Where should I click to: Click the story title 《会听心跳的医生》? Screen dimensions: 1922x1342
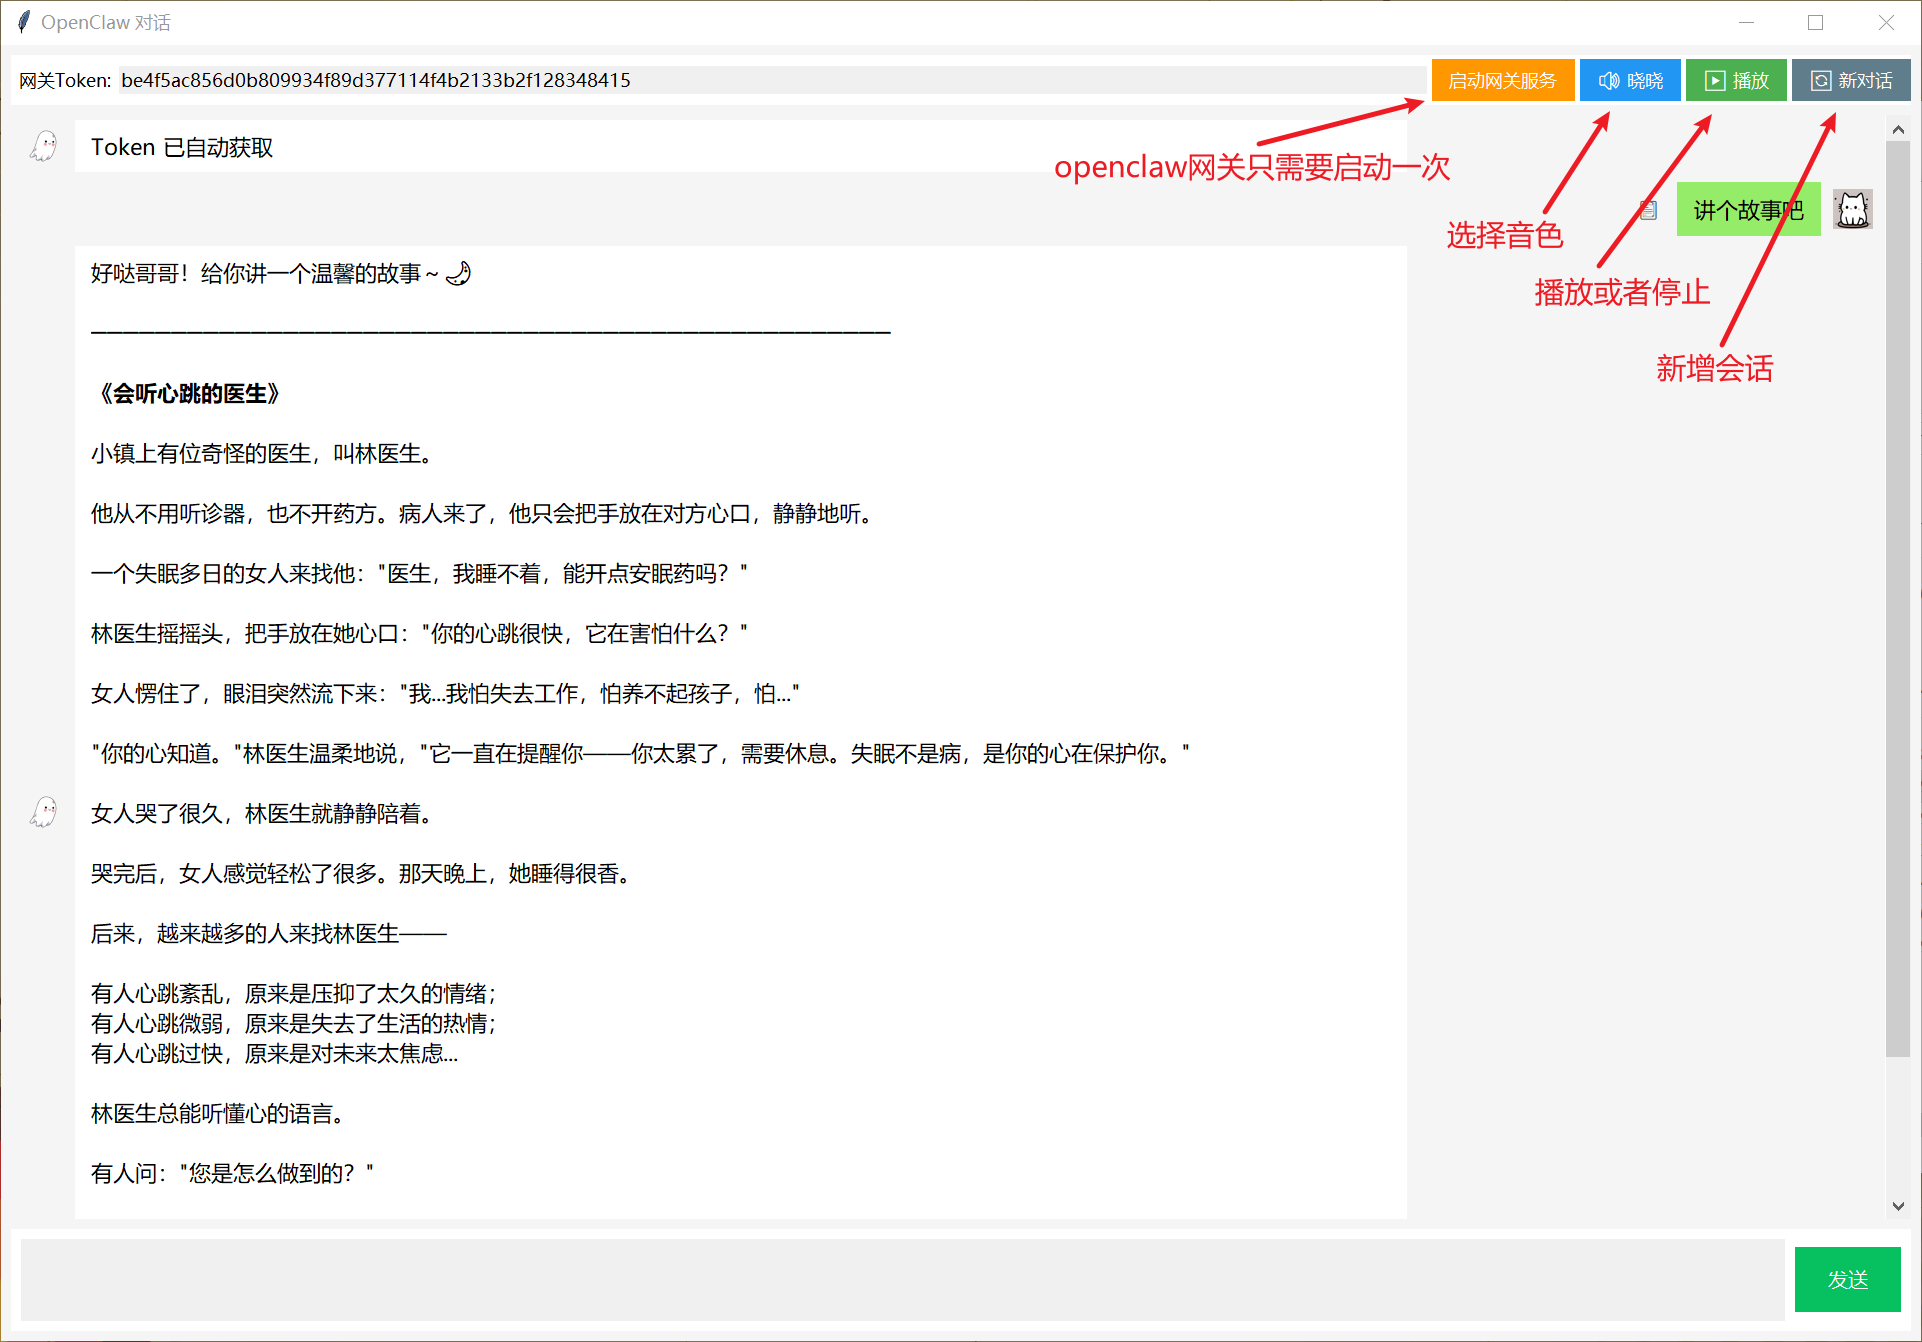[x=190, y=394]
